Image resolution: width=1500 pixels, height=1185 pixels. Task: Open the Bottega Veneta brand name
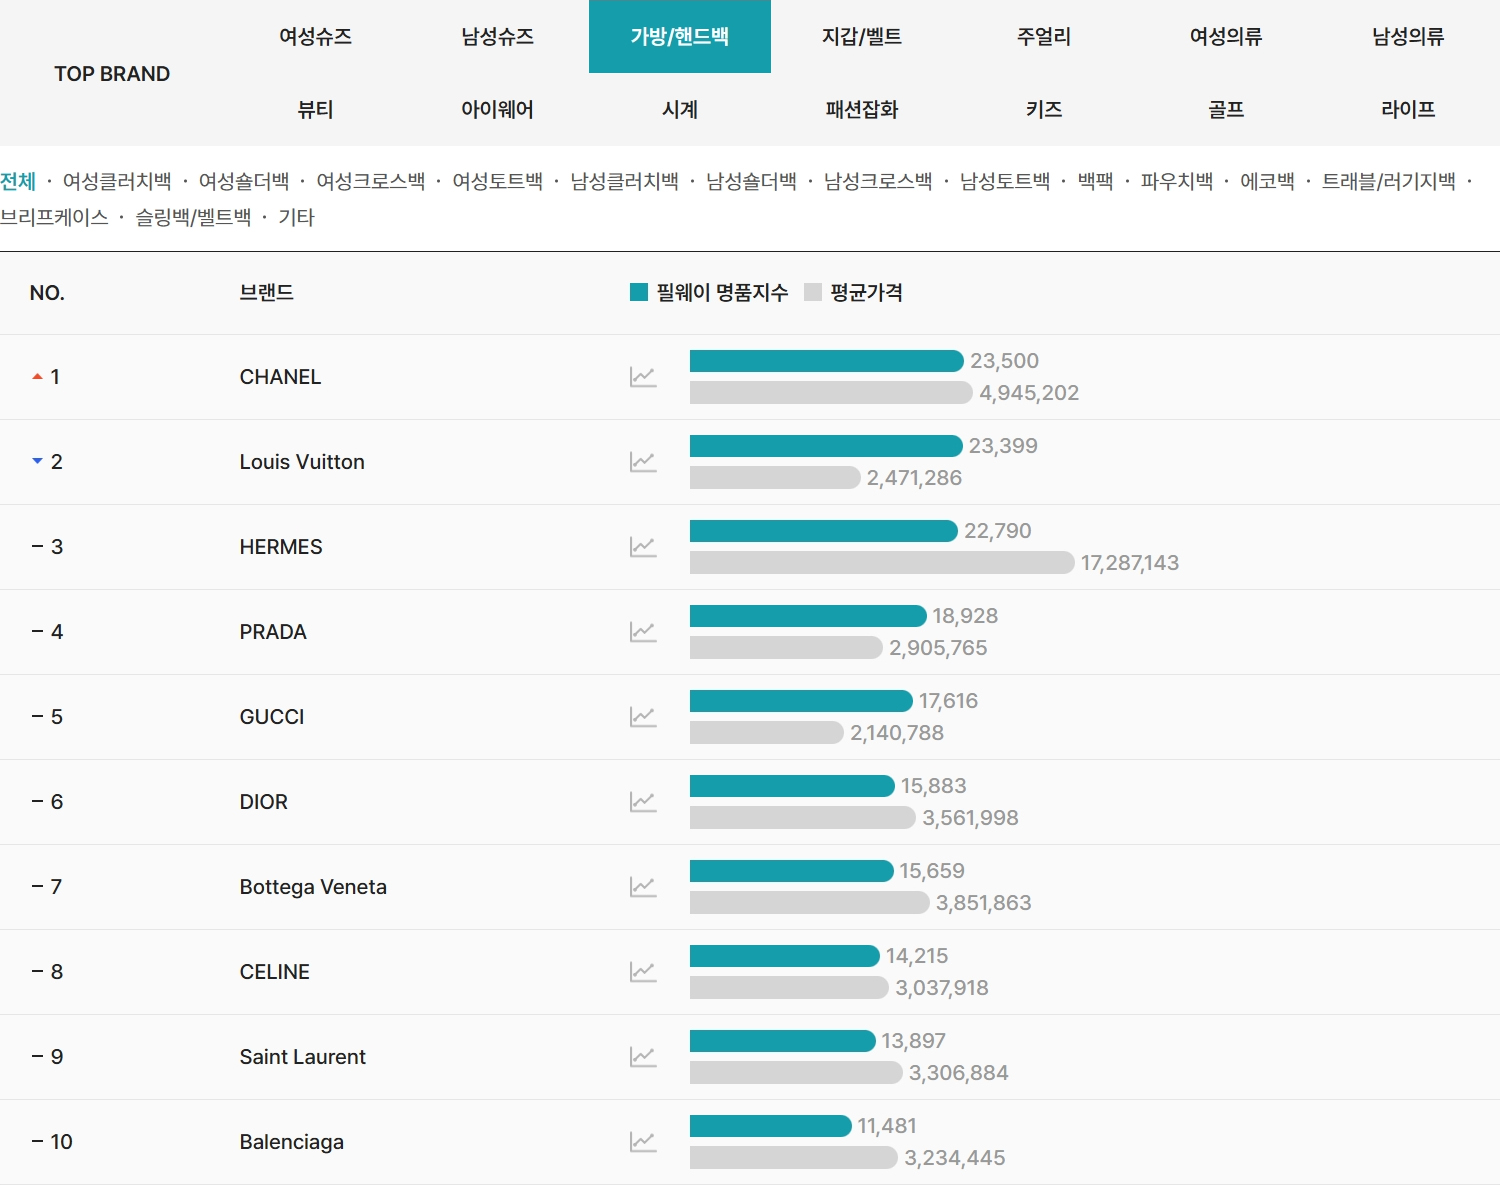[x=313, y=887]
